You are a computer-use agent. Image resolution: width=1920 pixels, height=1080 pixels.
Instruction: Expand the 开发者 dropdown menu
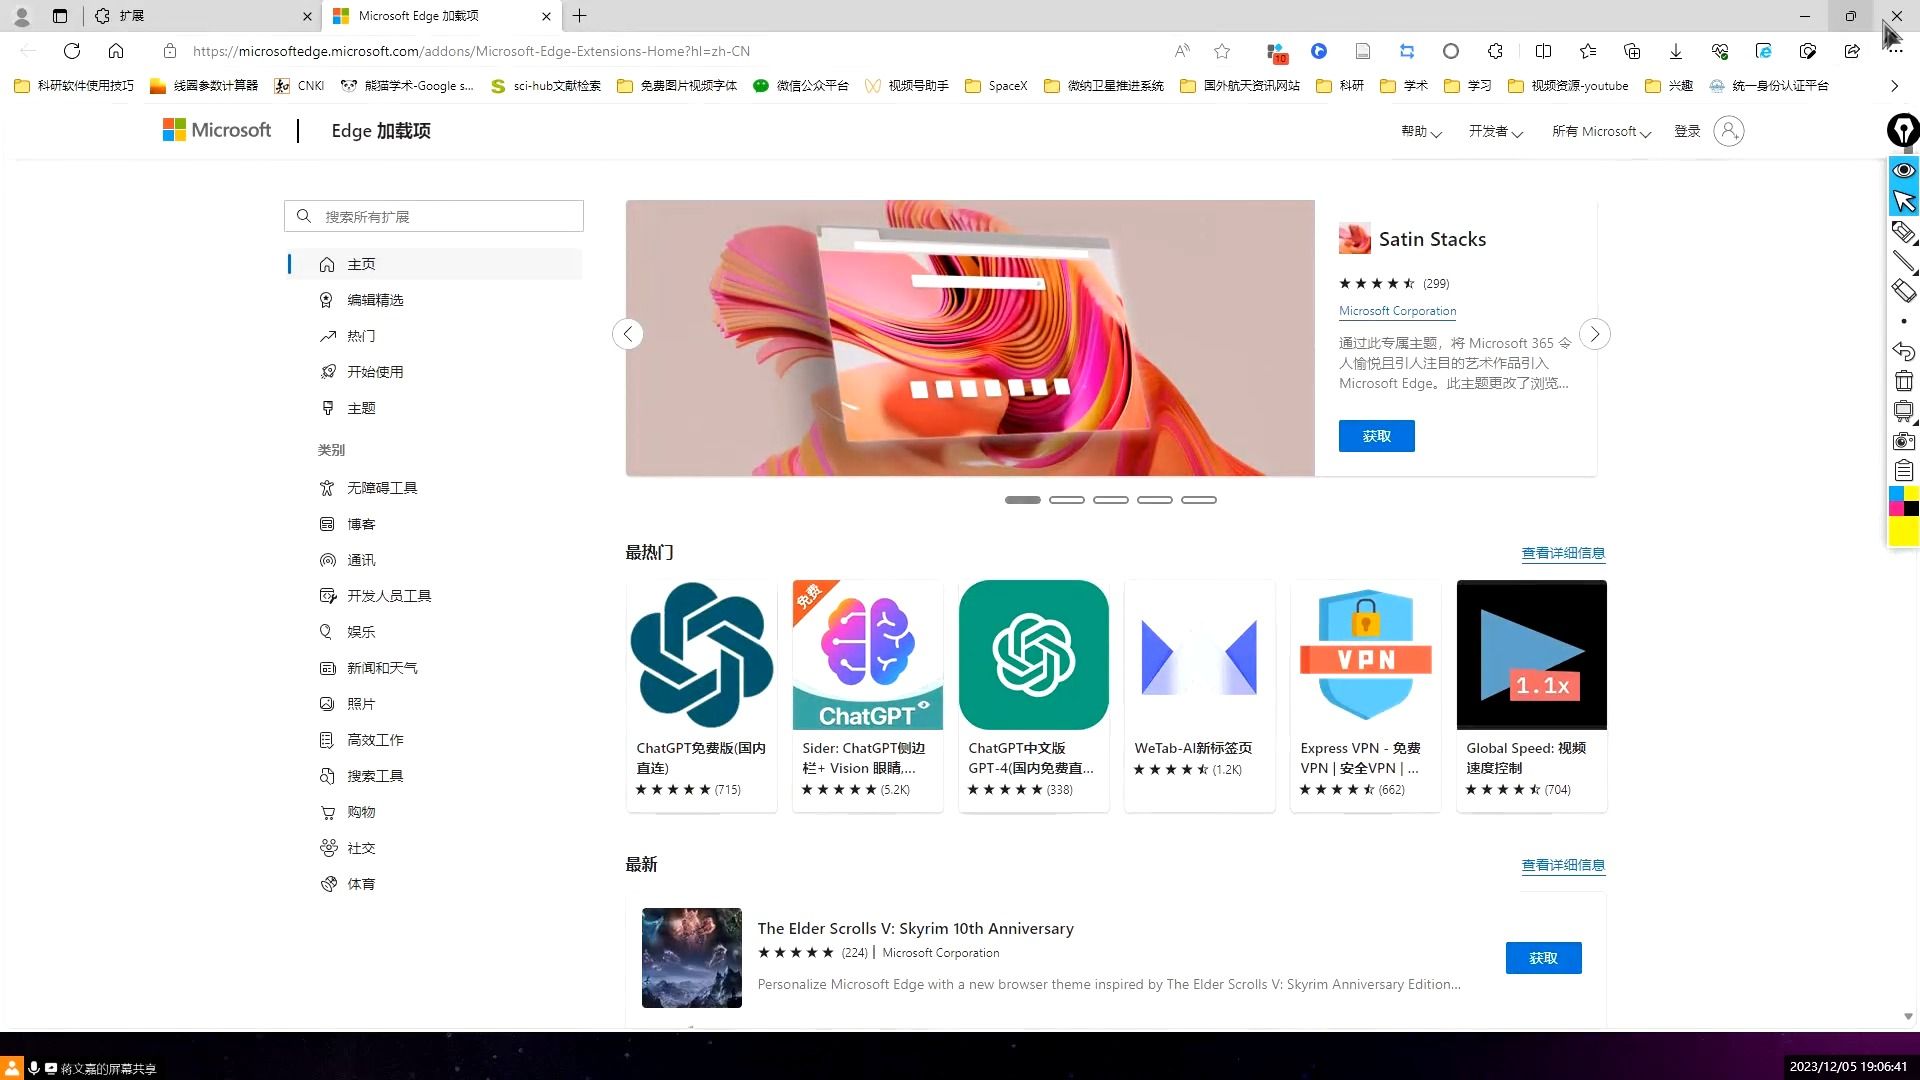tap(1495, 131)
